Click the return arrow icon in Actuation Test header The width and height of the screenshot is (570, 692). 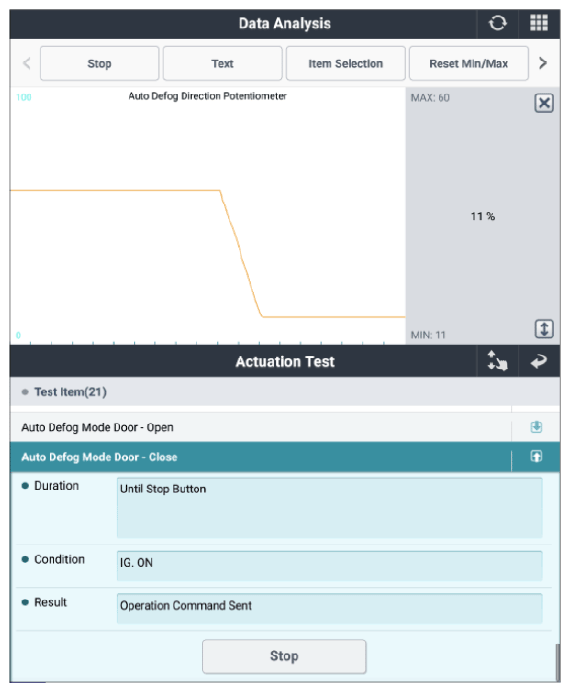[539, 361]
